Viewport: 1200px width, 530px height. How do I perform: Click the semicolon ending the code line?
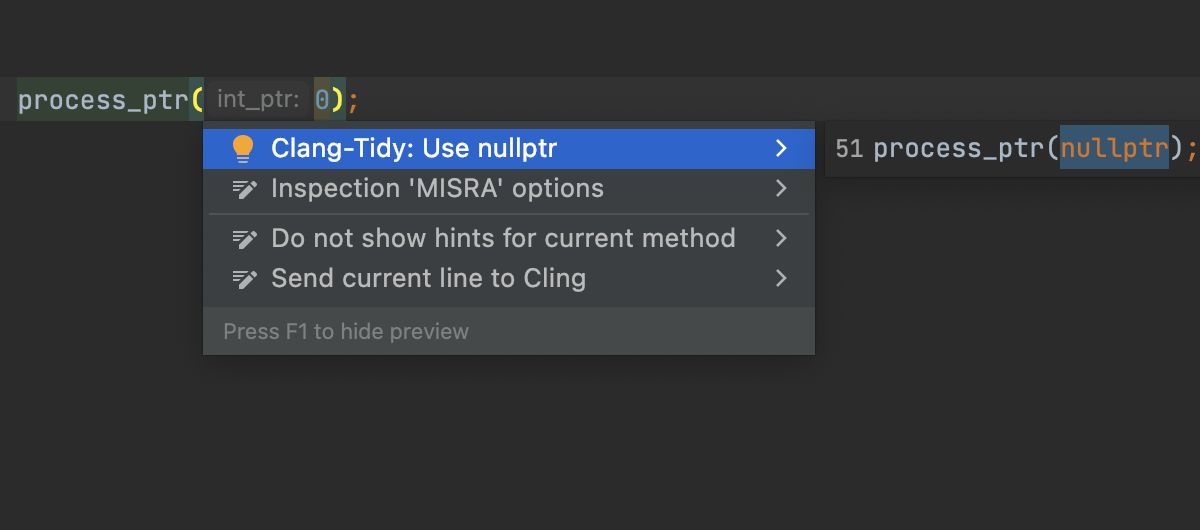point(353,100)
